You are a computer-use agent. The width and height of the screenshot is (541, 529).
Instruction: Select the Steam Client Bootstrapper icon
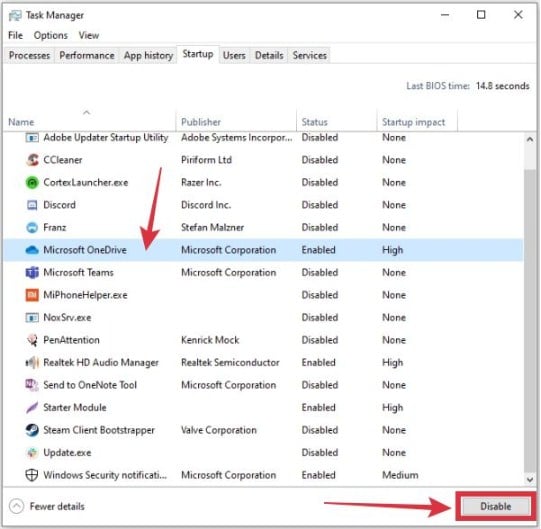[x=32, y=430]
